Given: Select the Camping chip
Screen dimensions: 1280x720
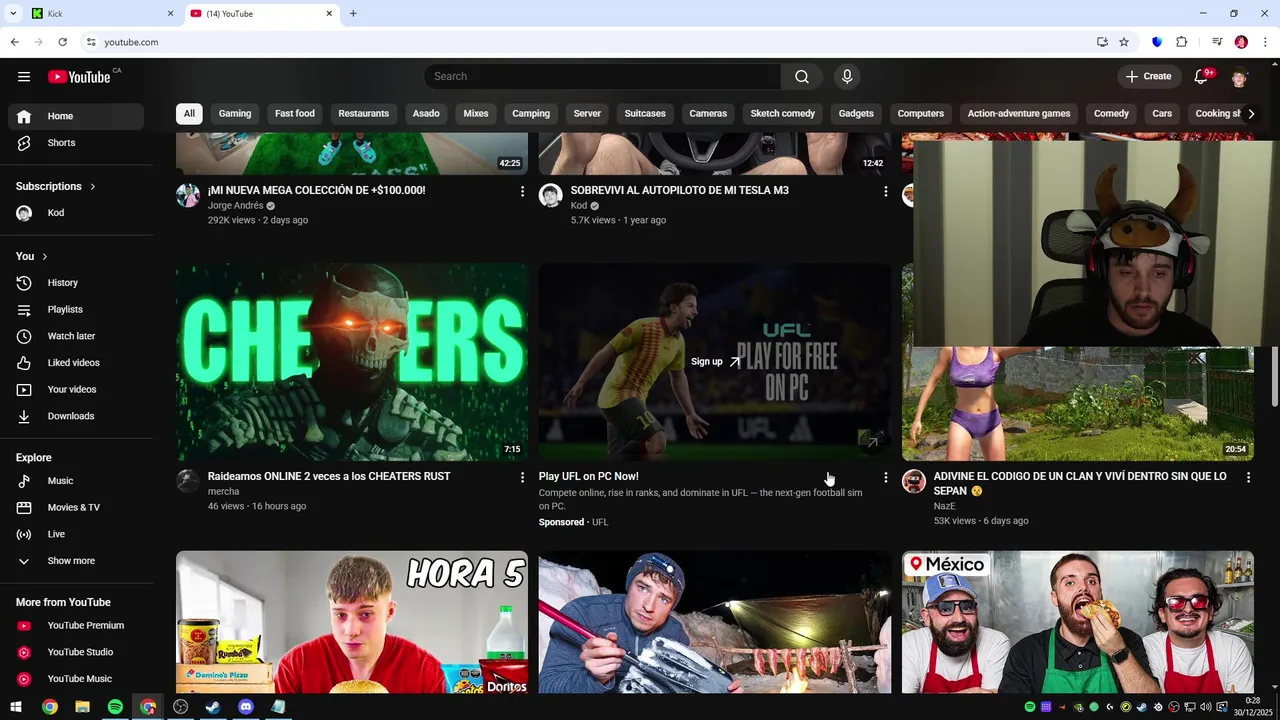Looking at the screenshot, I should coord(531,114).
